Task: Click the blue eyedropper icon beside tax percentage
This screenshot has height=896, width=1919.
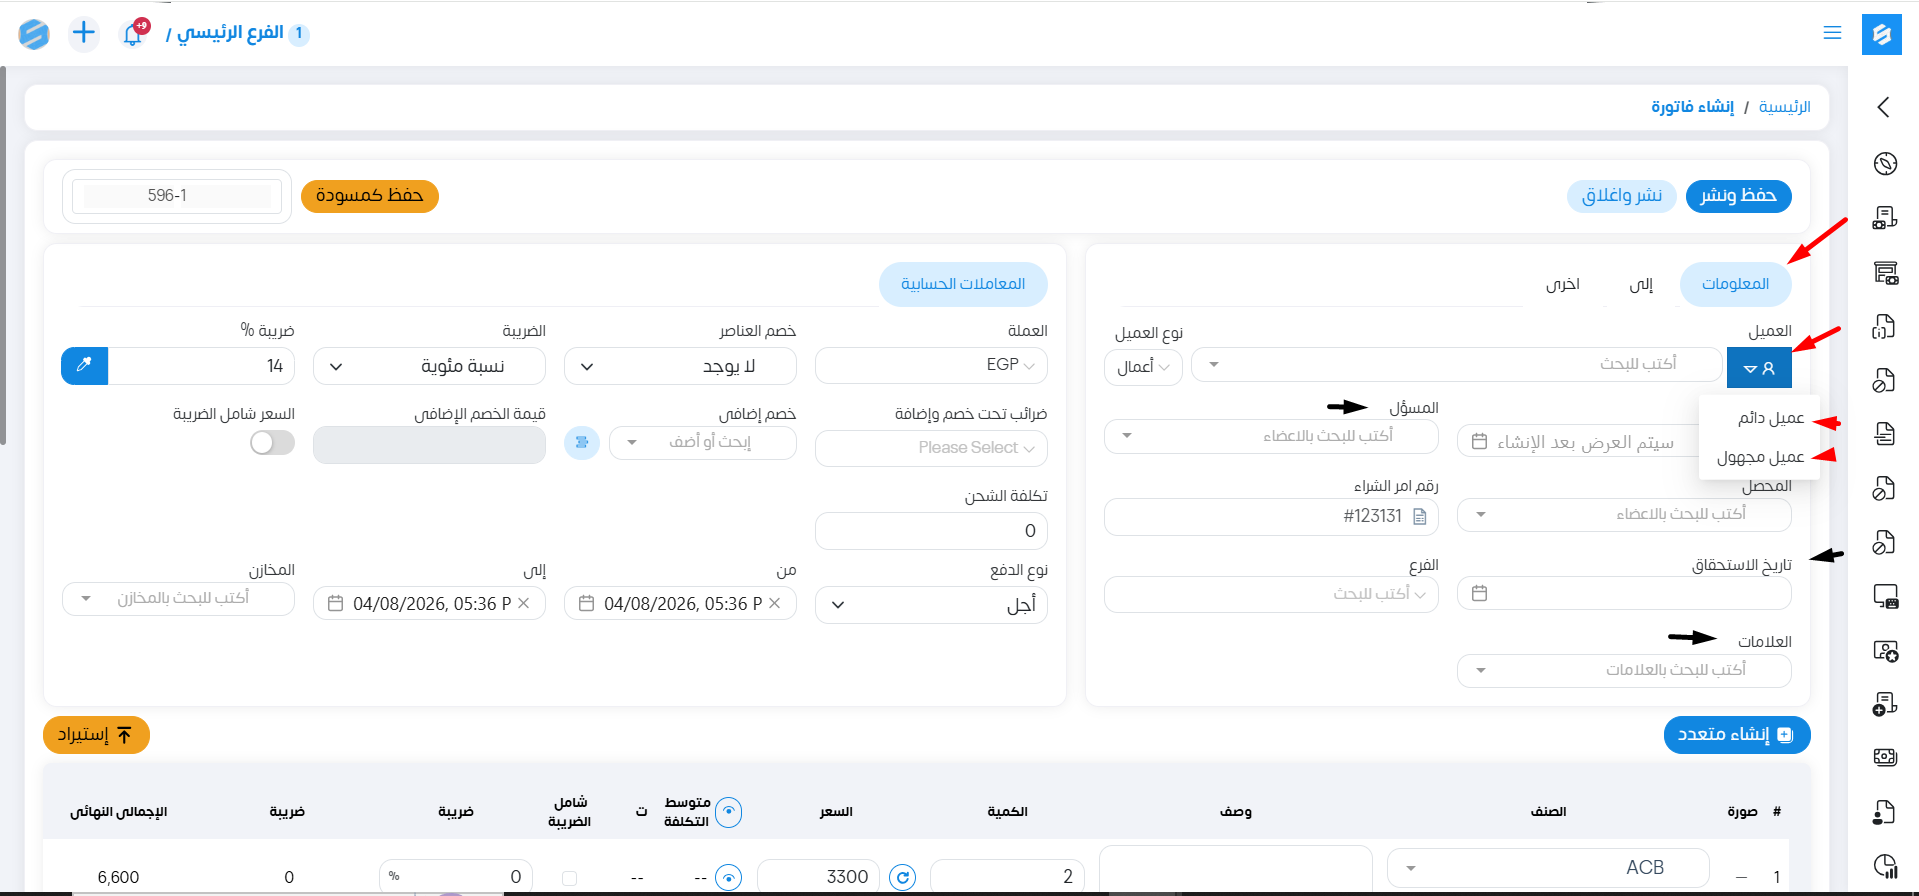Action: point(84,366)
